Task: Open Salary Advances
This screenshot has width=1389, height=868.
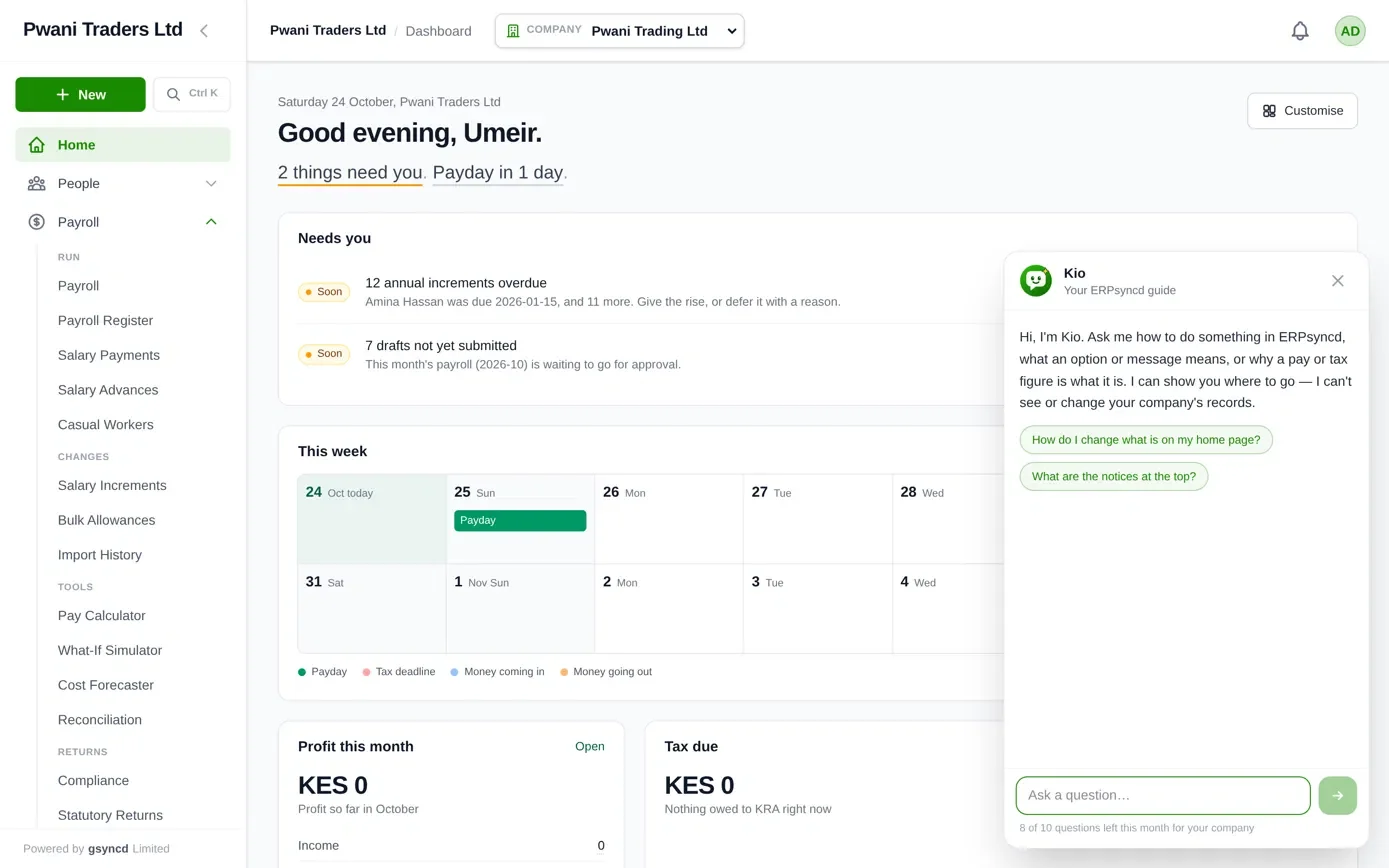Action: (x=108, y=390)
